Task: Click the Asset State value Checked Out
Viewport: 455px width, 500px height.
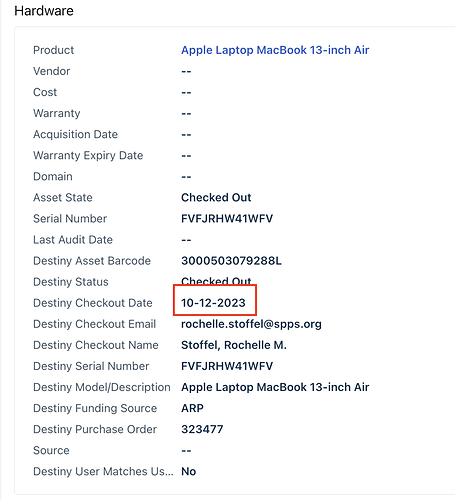Action: (216, 197)
